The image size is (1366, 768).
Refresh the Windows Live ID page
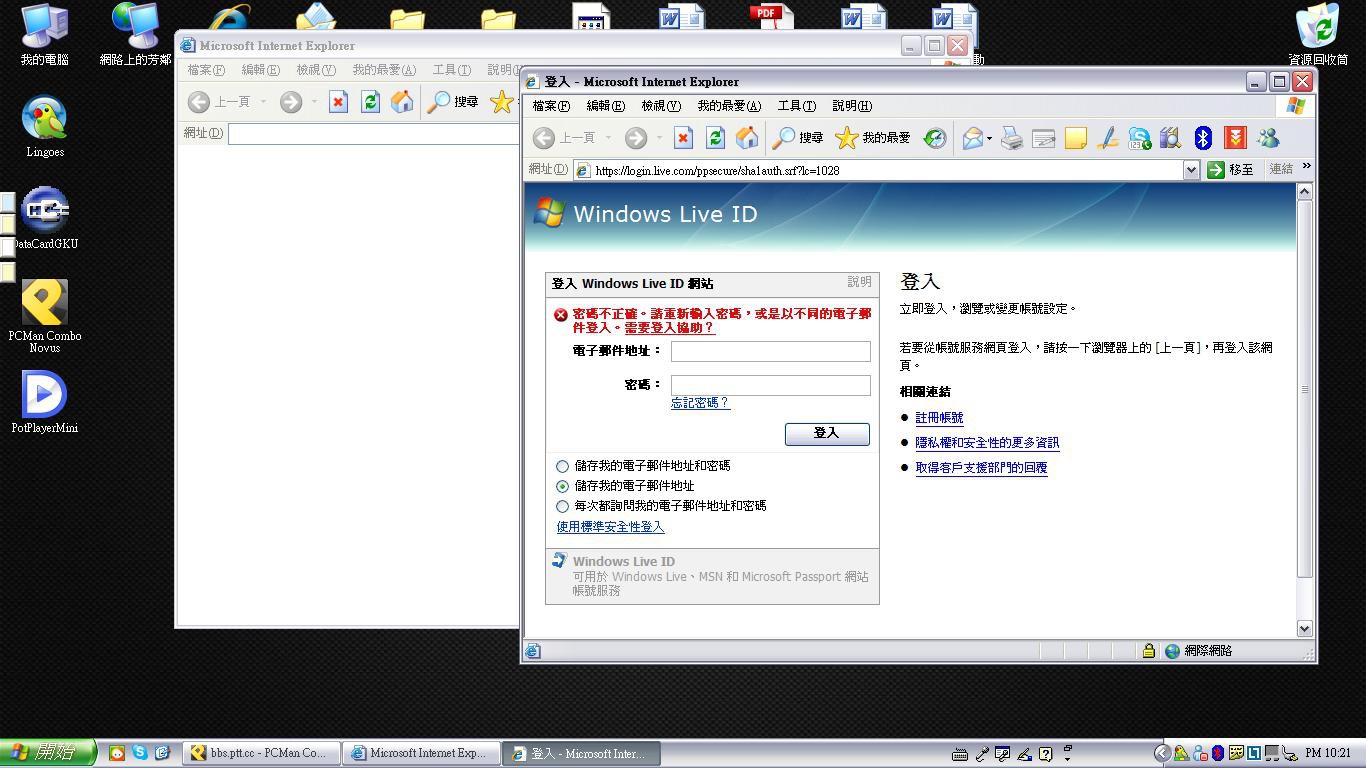click(715, 138)
